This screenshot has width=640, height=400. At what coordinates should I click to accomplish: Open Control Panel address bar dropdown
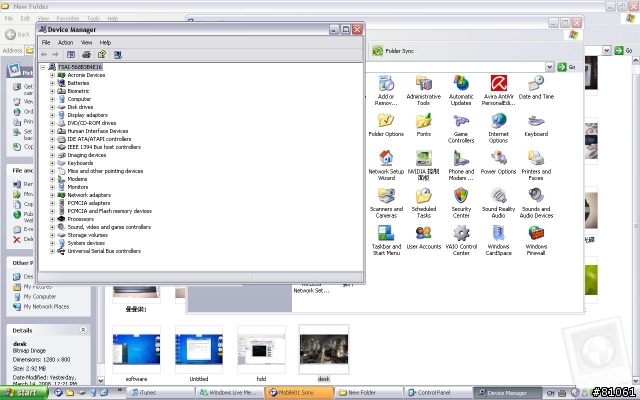coord(550,67)
